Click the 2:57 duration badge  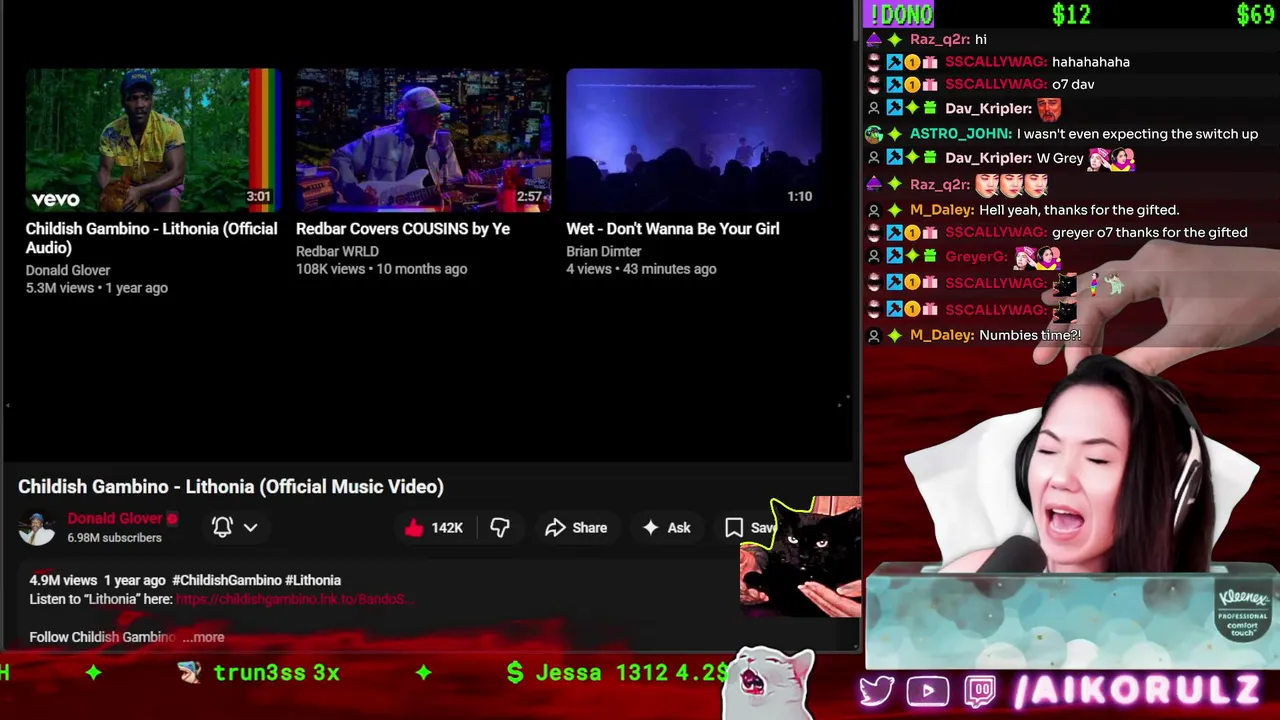tap(529, 196)
